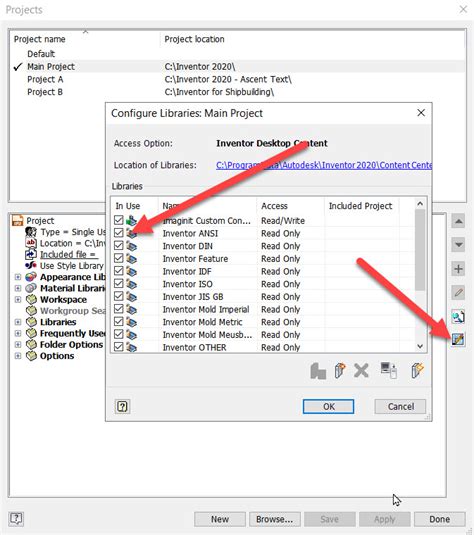Screen dimensions: 474x535
Task: Click the pencil Edit icon in Projects
Action: tap(458, 292)
